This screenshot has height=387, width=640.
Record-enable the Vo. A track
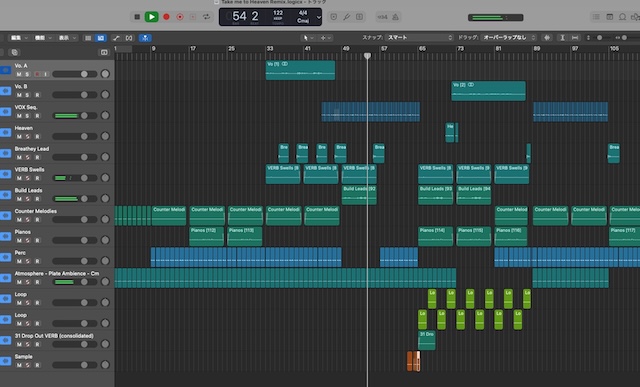(x=37, y=74)
